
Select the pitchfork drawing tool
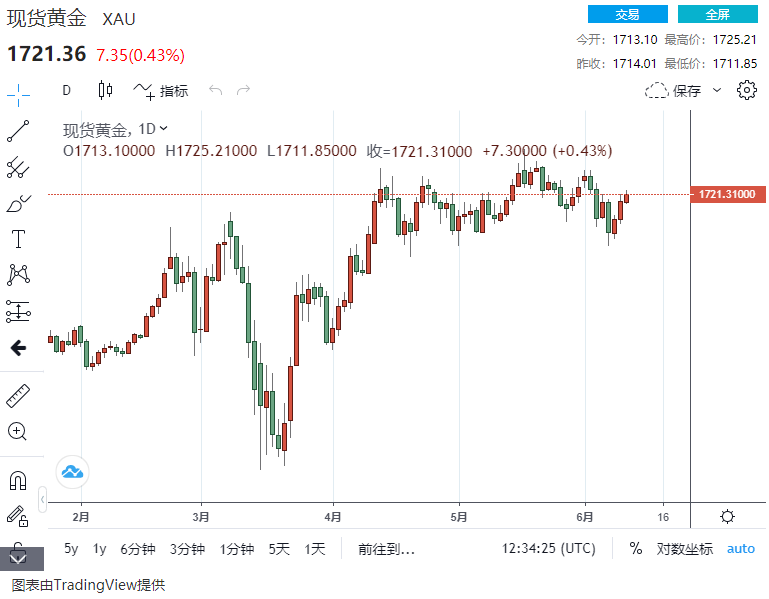(x=18, y=167)
